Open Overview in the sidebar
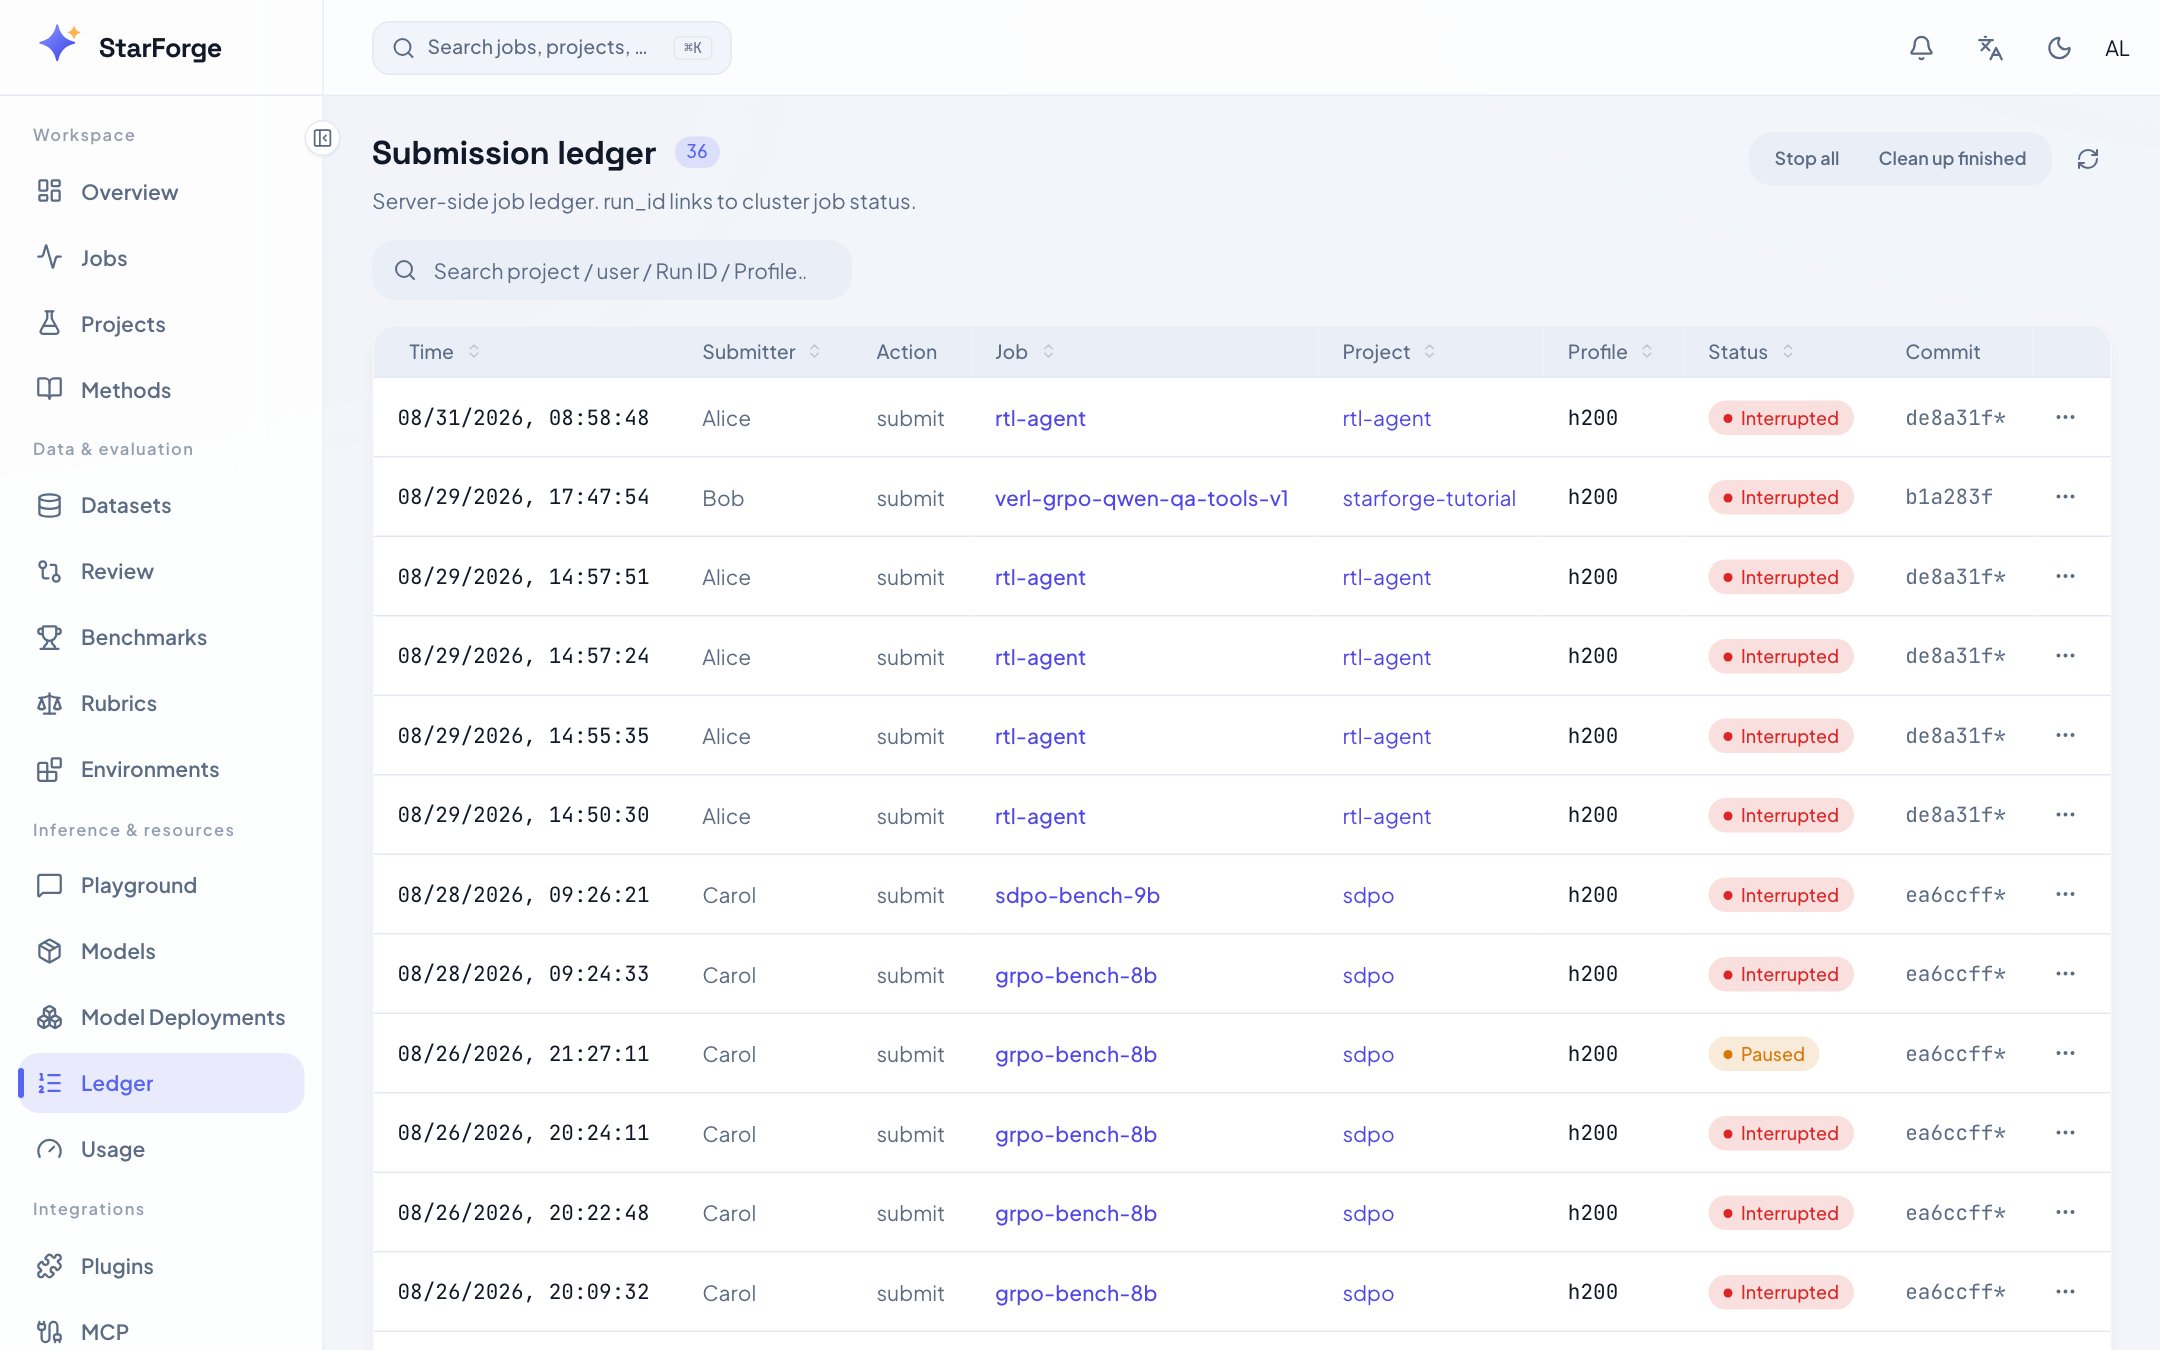The width and height of the screenshot is (2160, 1350). click(161, 192)
